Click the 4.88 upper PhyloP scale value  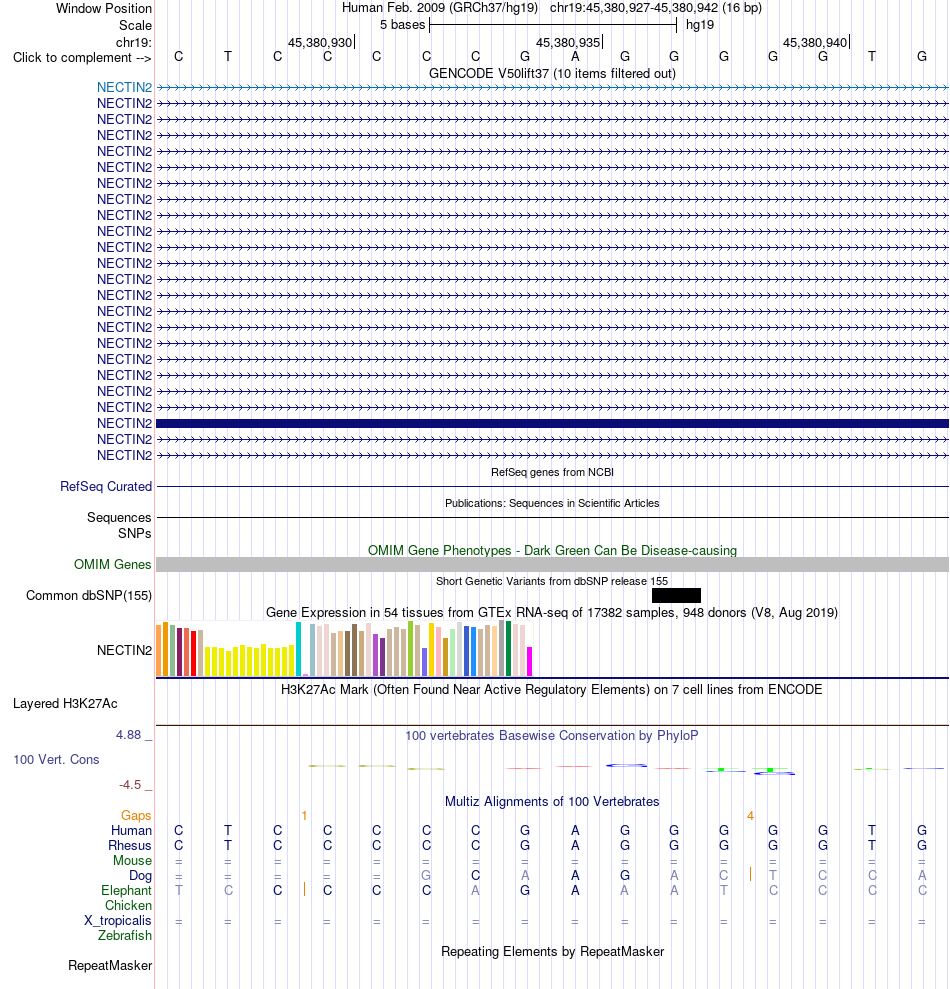click(x=129, y=734)
